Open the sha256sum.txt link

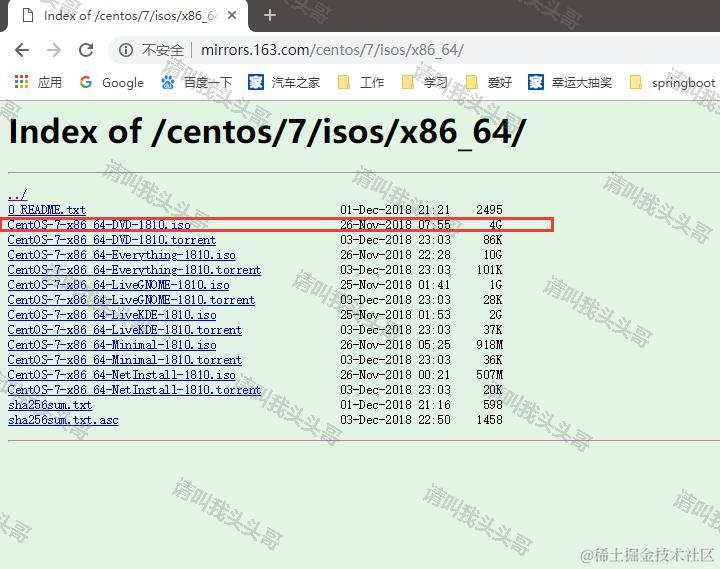[50, 405]
